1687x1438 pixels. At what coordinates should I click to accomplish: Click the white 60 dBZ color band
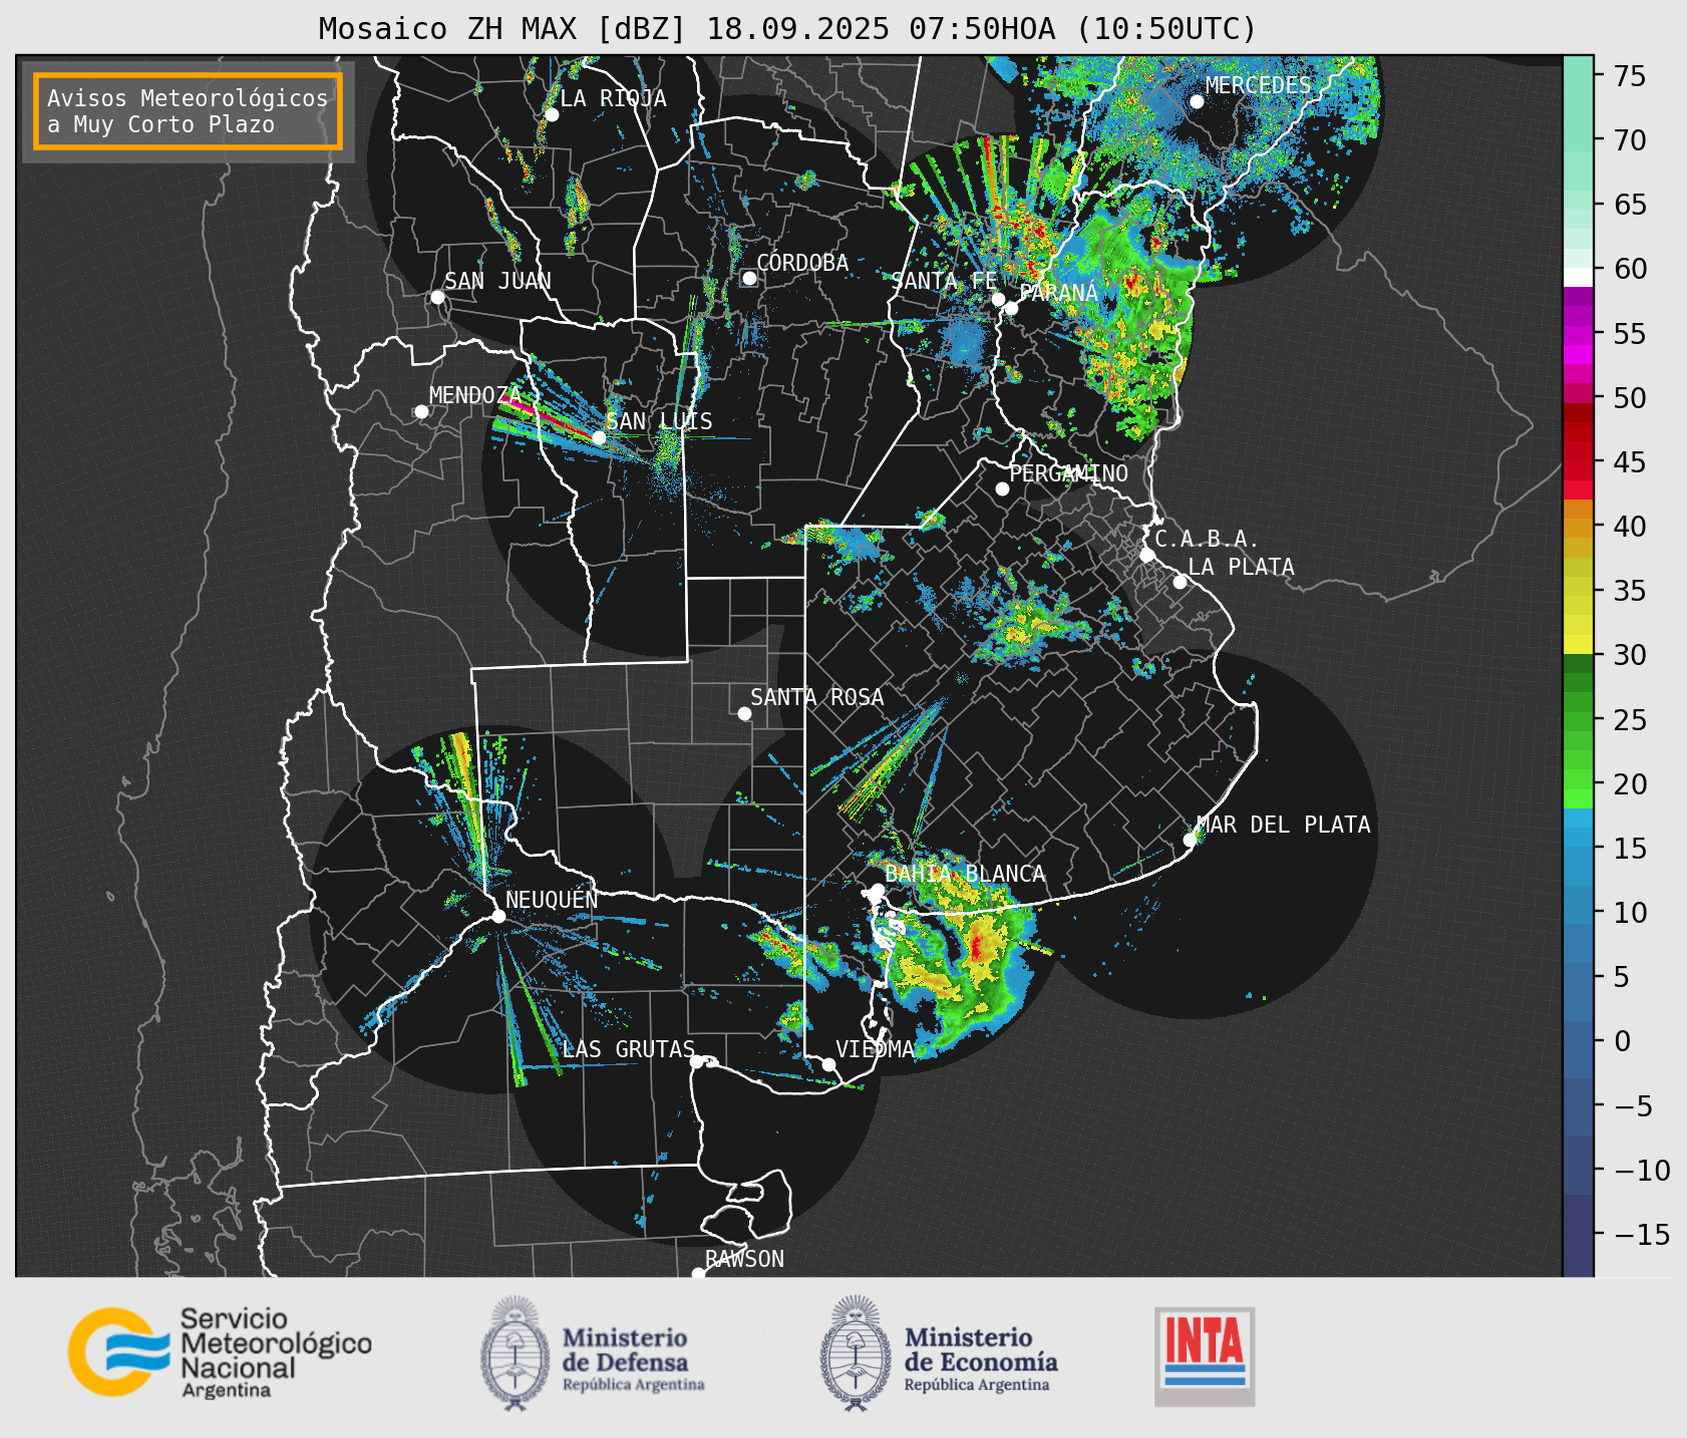[1578, 277]
